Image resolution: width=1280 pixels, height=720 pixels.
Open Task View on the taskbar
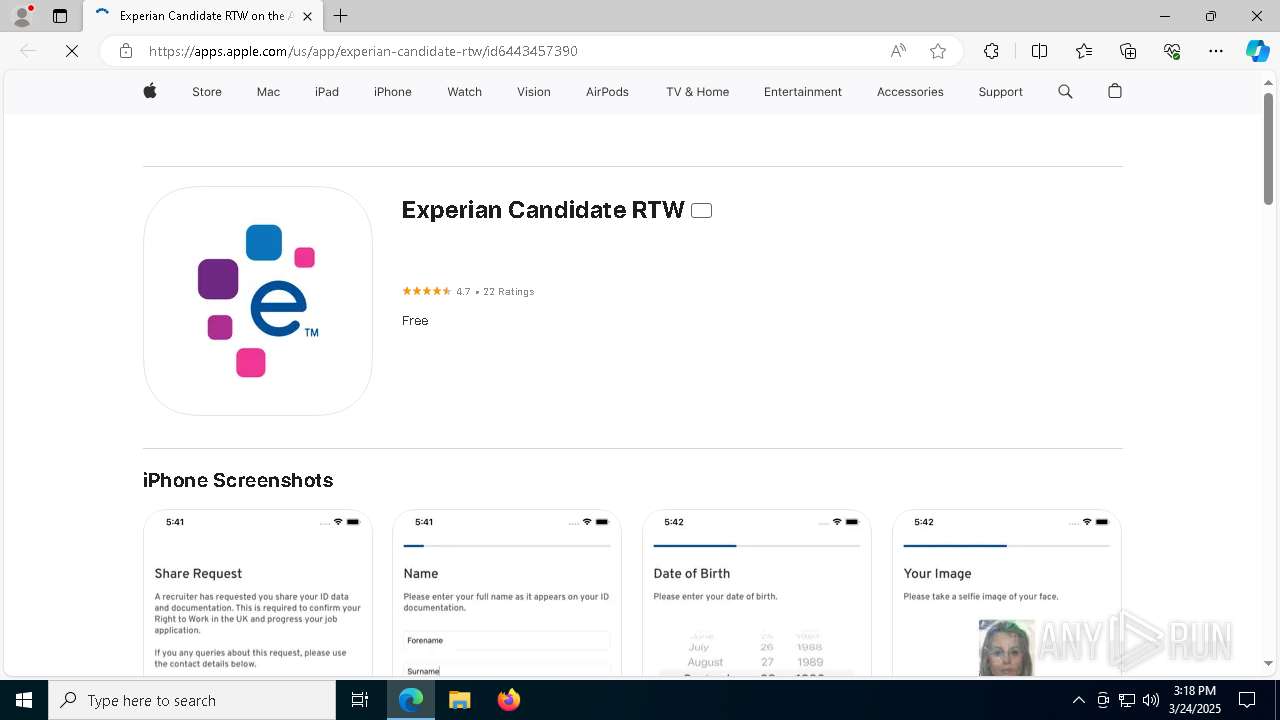tap(360, 700)
